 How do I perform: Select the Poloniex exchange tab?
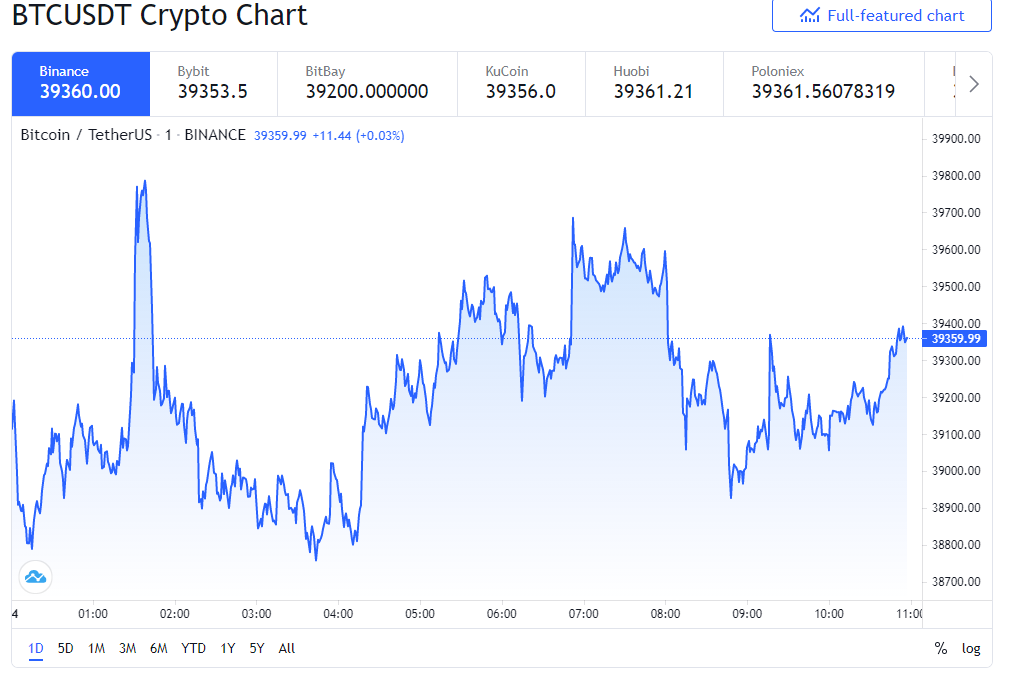824,84
